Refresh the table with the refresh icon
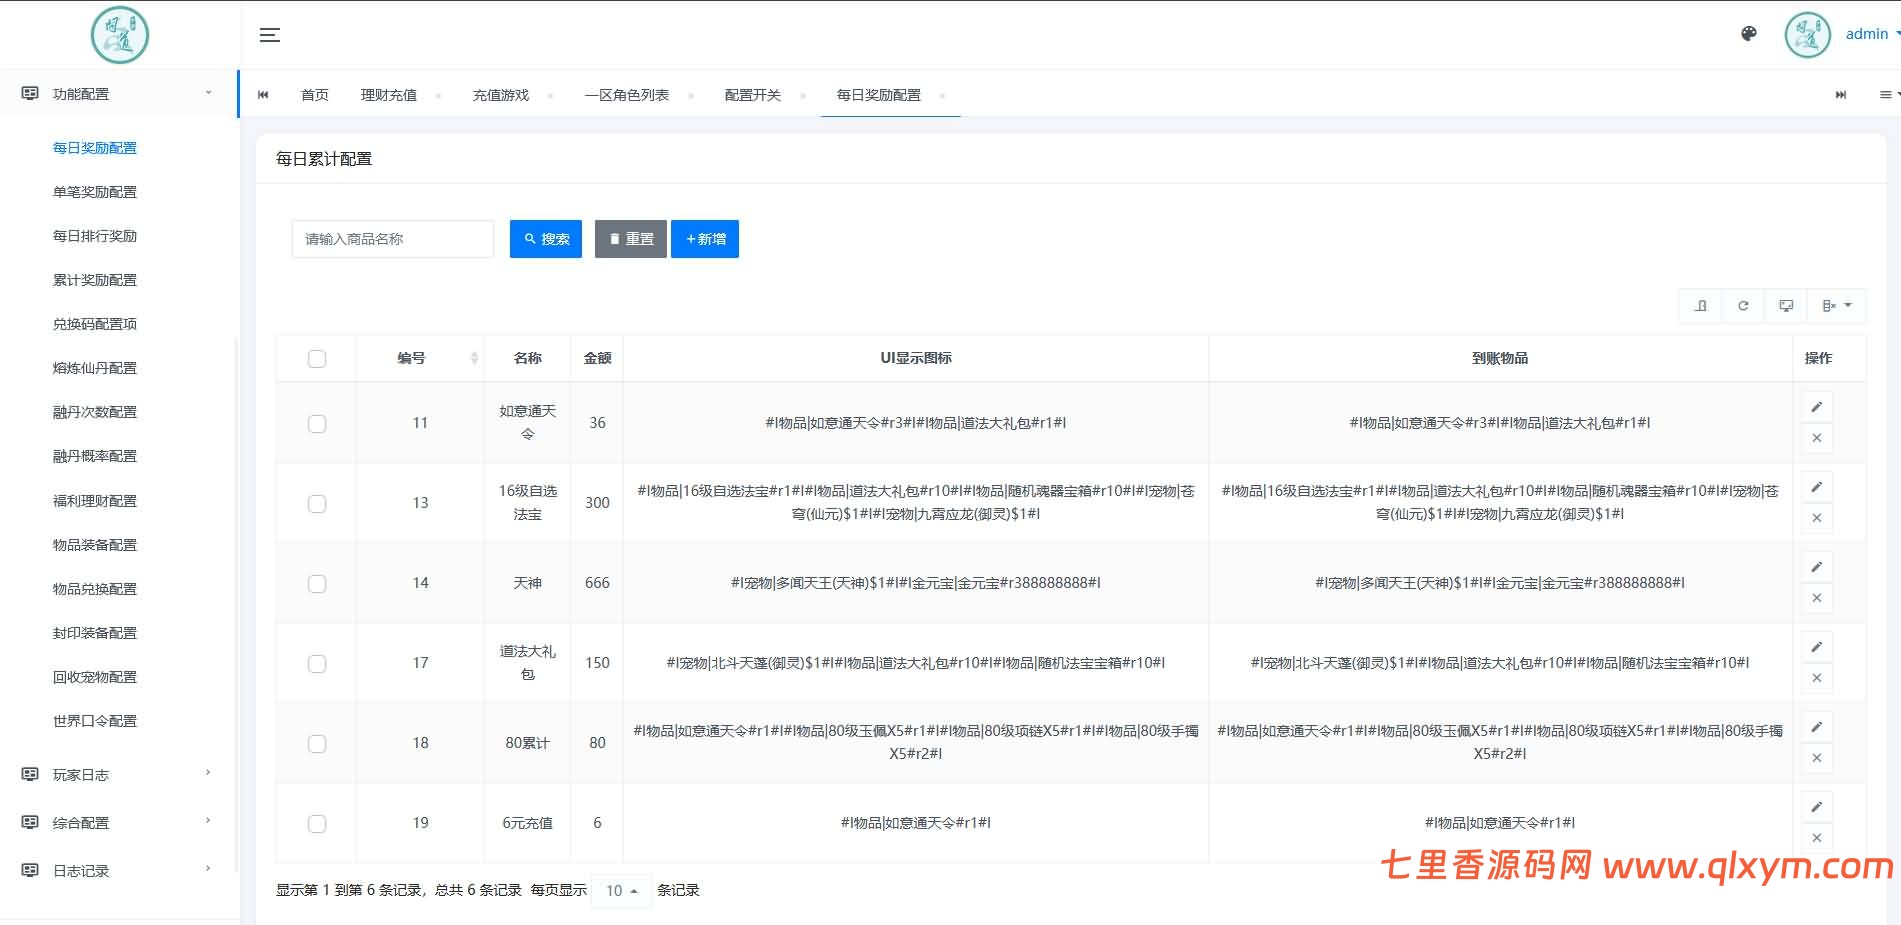Viewport: 1901px width, 925px height. tap(1743, 306)
